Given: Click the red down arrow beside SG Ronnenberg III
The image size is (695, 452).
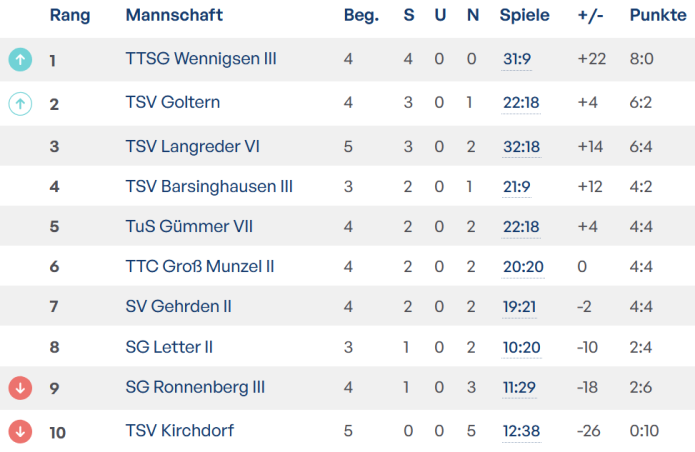Looking at the screenshot, I should pyautogui.click(x=20, y=387).
